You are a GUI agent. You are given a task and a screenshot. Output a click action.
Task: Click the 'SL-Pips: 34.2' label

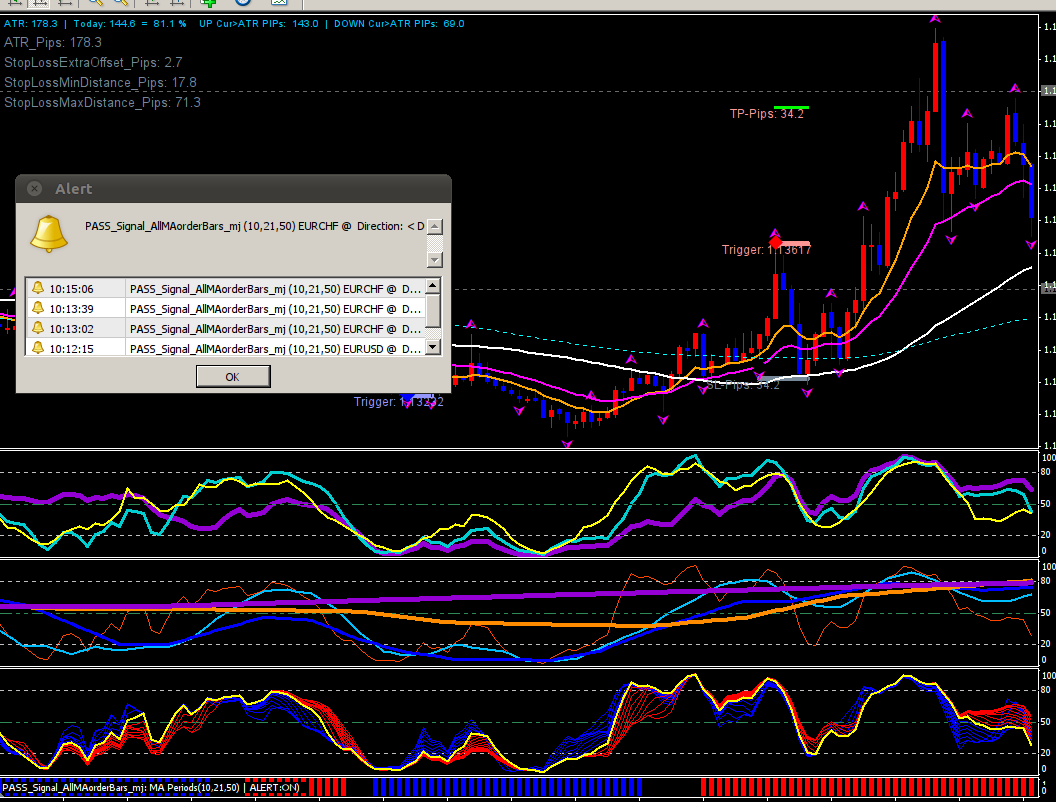click(743, 385)
